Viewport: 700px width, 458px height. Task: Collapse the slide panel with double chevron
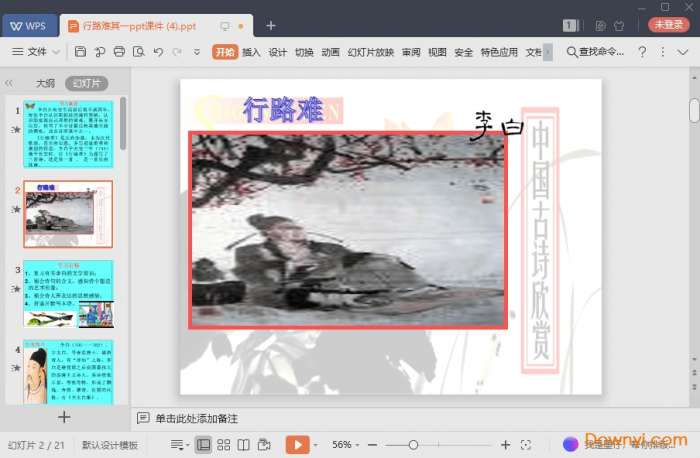click(10, 84)
